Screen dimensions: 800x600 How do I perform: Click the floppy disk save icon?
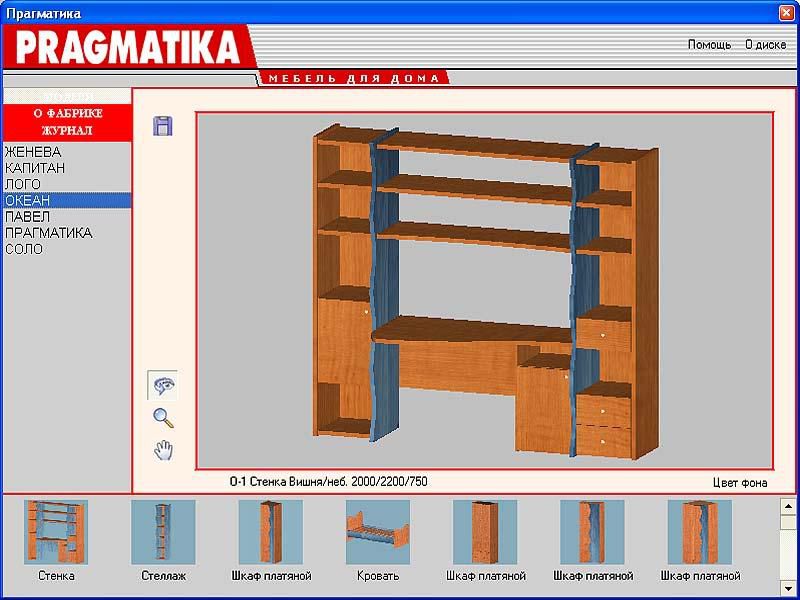coord(163,125)
